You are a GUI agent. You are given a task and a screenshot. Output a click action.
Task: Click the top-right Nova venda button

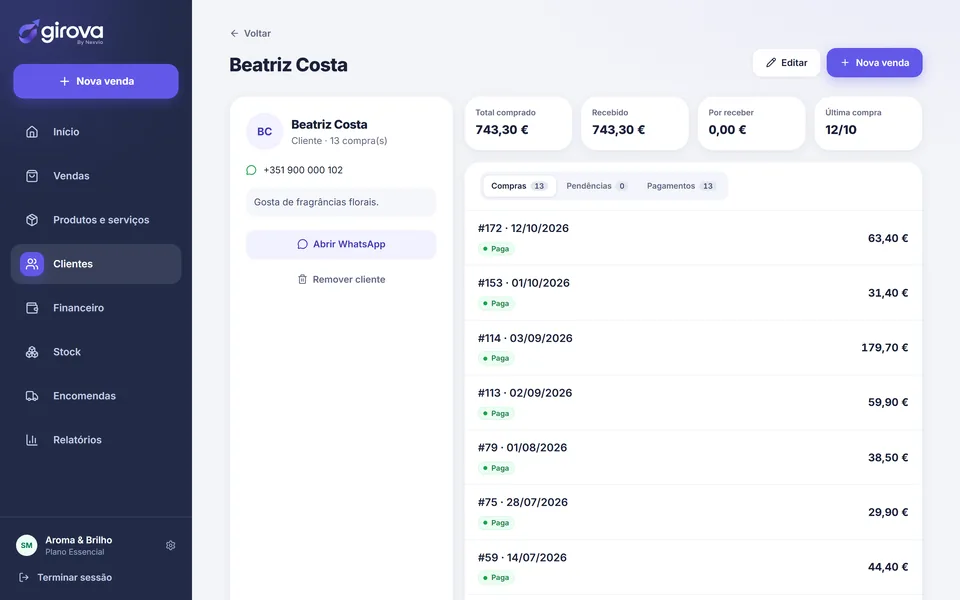click(874, 62)
